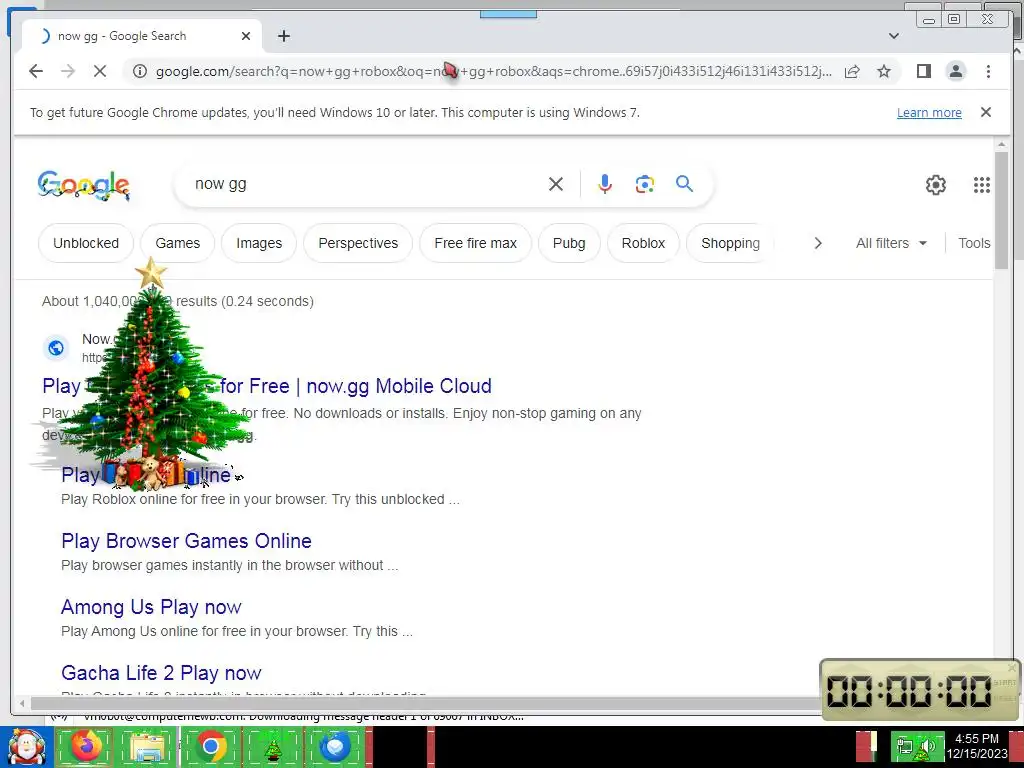Submit search with magnifier icon

click(684, 184)
